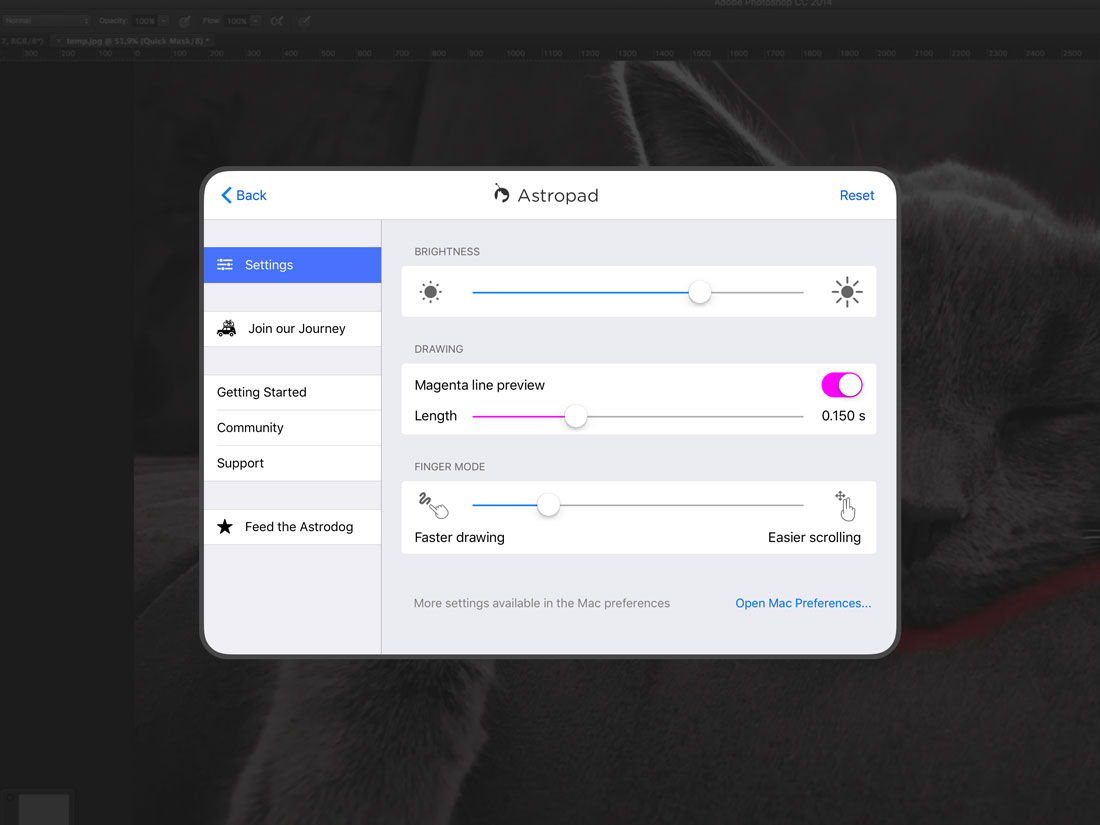Go Back from Astropad settings
Screen dimensions: 1100x825
click(244, 195)
